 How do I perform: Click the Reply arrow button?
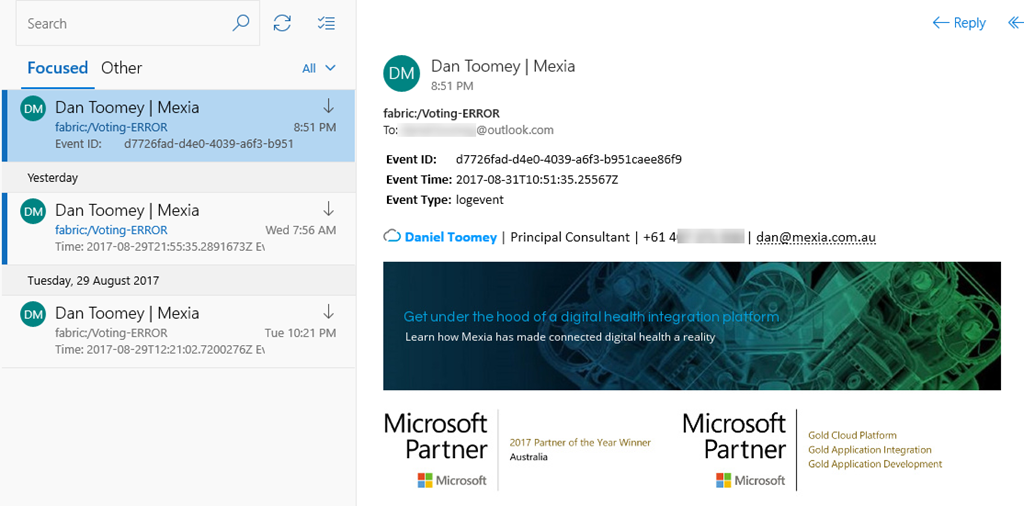pyautogui.click(x=958, y=23)
